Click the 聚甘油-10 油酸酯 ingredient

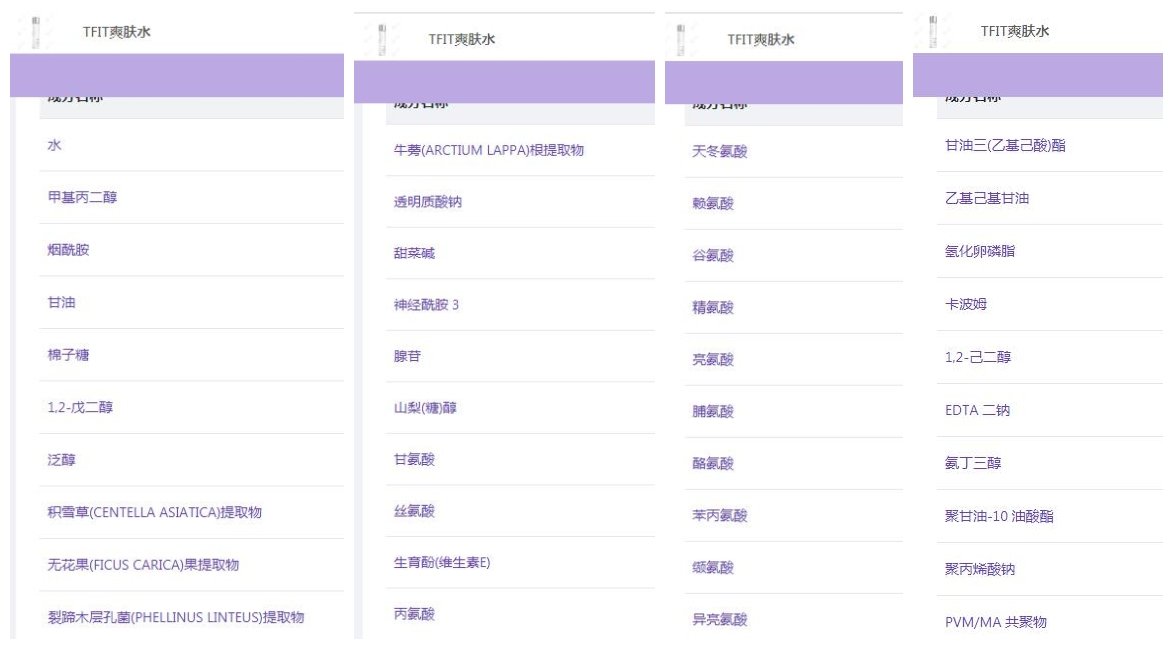pos(998,516)
